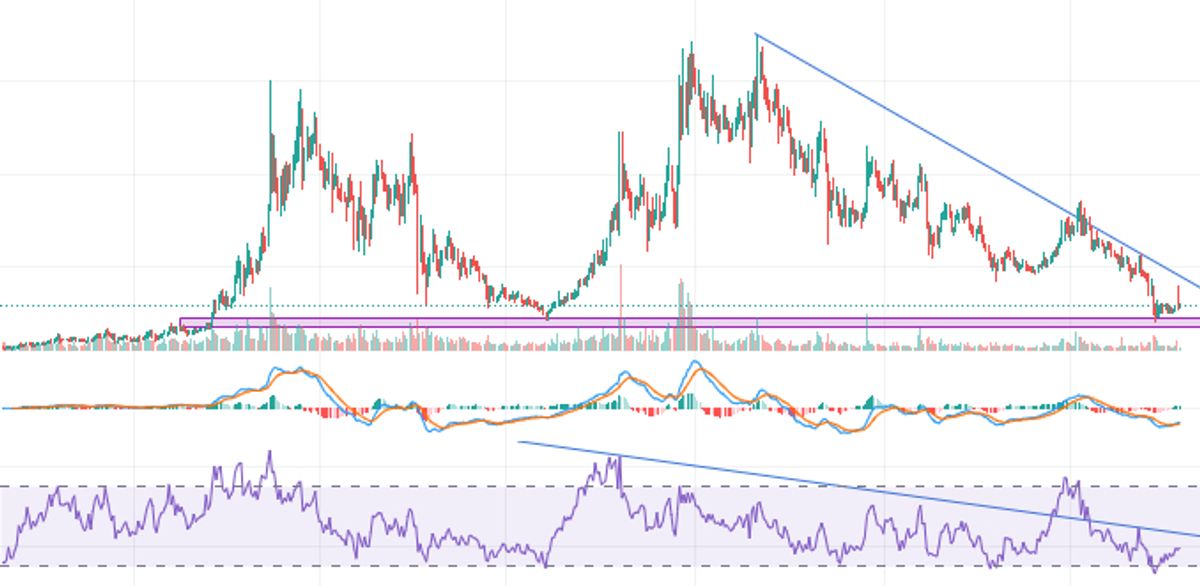Click the last candlestick at chart's right edge

point(1179,298)
